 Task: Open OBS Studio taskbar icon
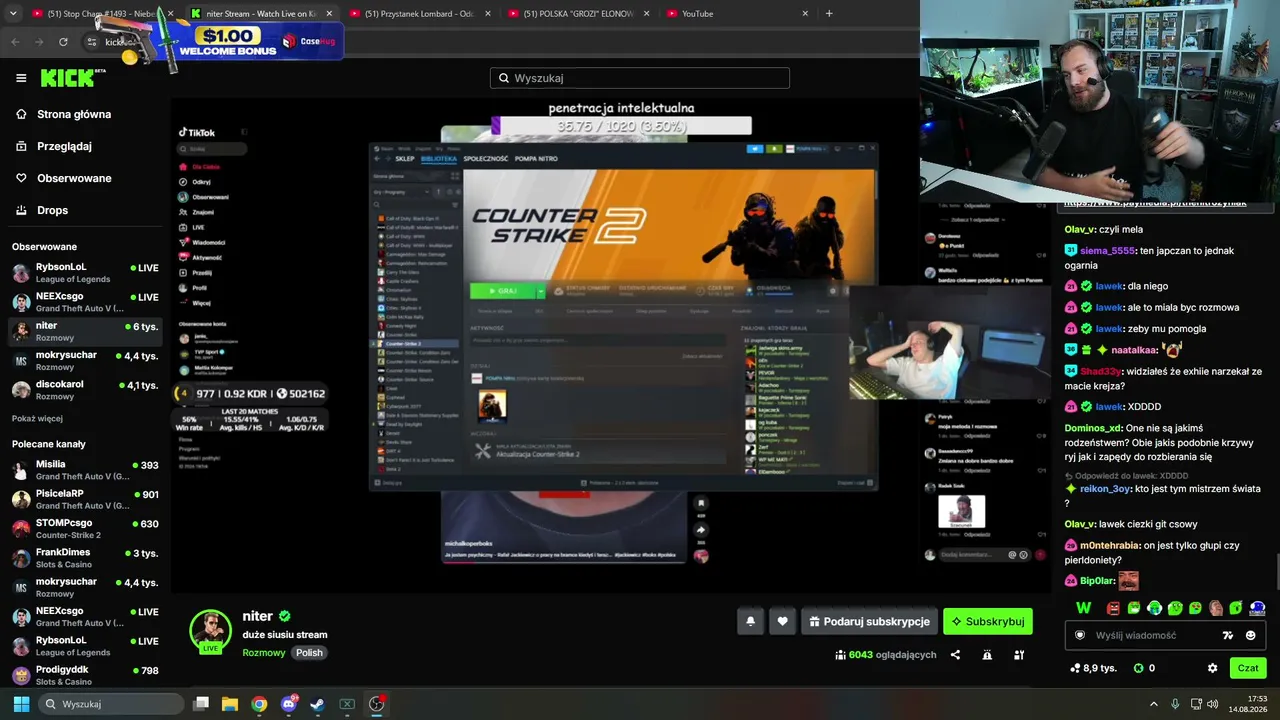[376, 704]
